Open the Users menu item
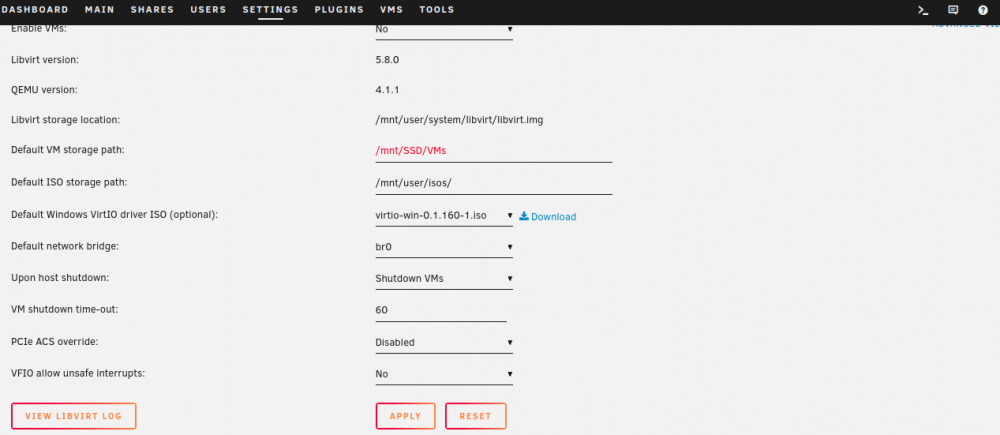Screen dimensions: 1000x435 pos(208,10)
